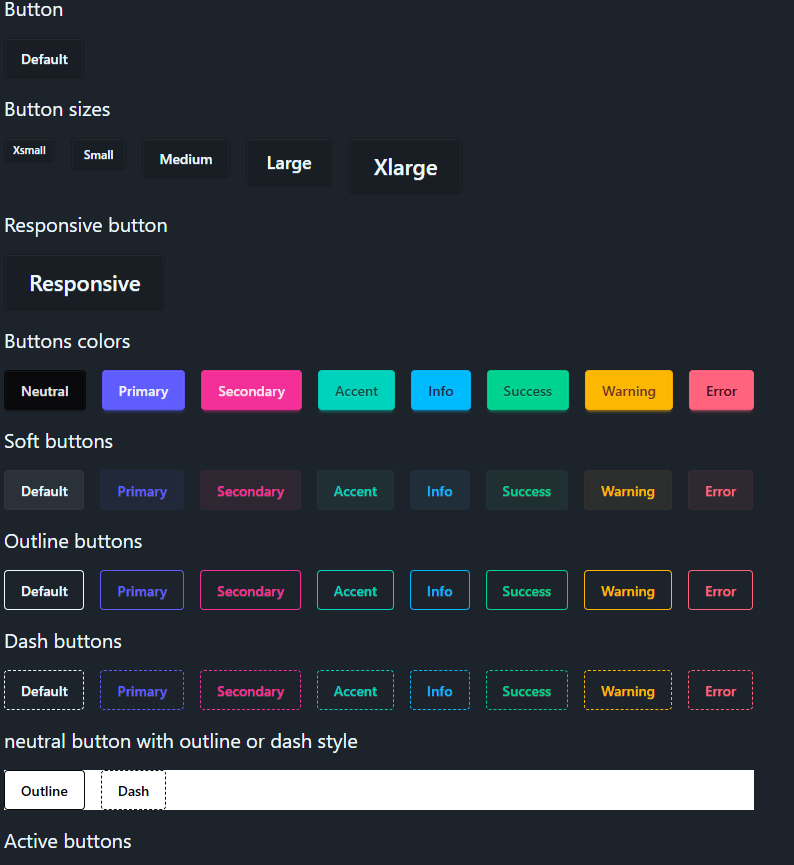
Task: Click the solid green Success button
Action: pos(527,391)
